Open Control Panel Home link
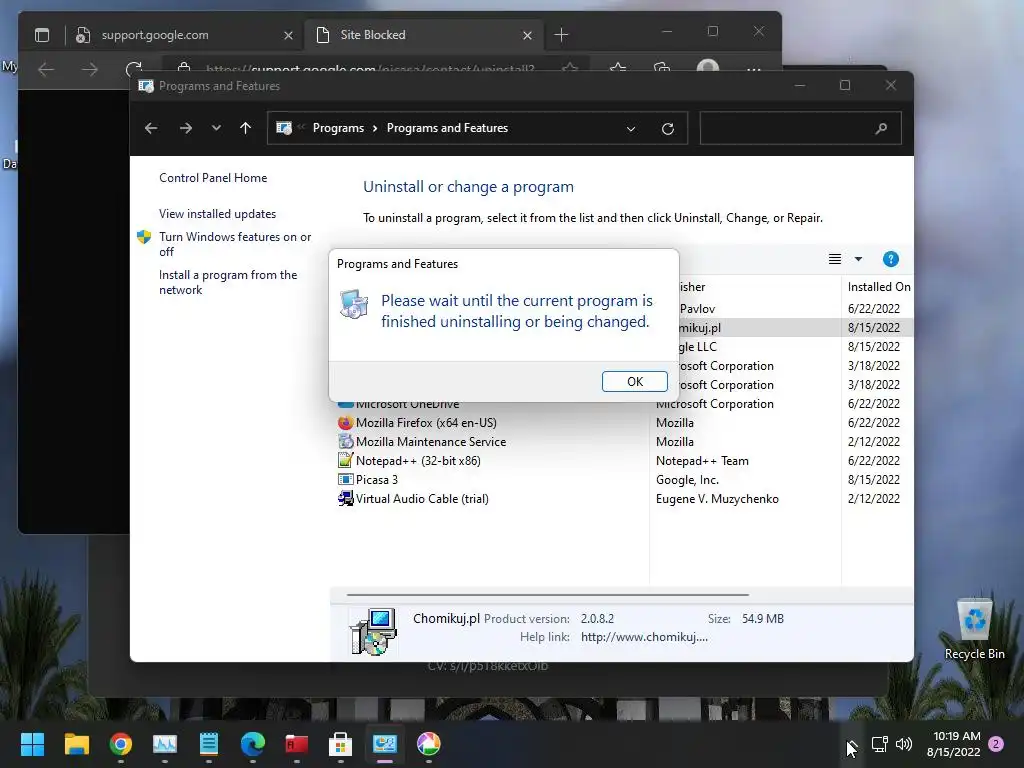This screenshot has width=1024, height=768. 213,178
